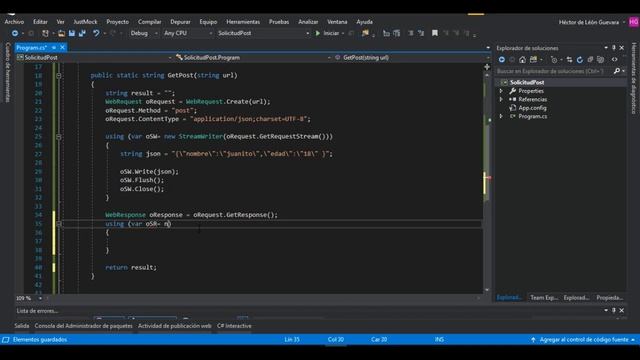Click the pending changes filter icon

click(554, 60)
